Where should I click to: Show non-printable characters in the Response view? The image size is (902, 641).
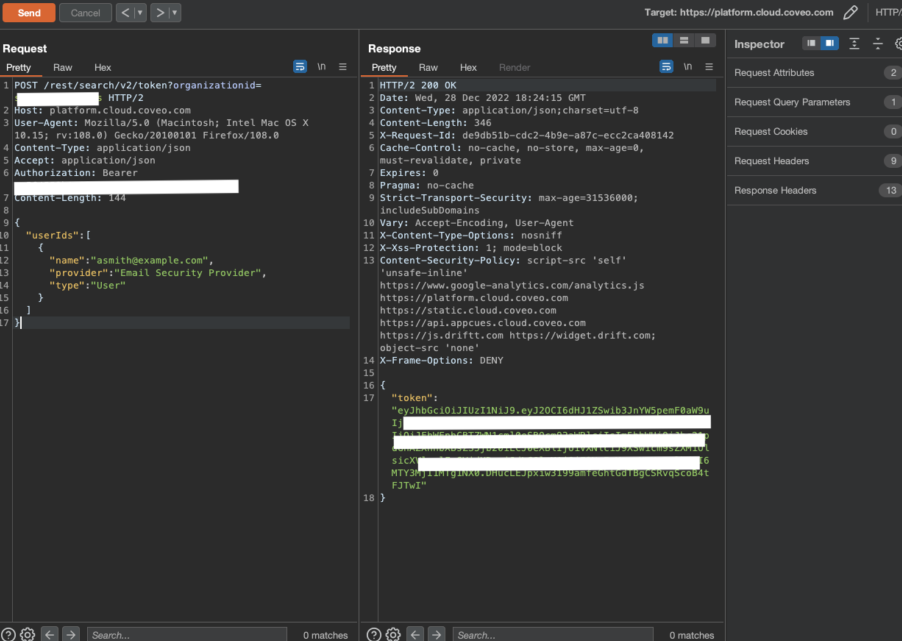click(687, 66)
